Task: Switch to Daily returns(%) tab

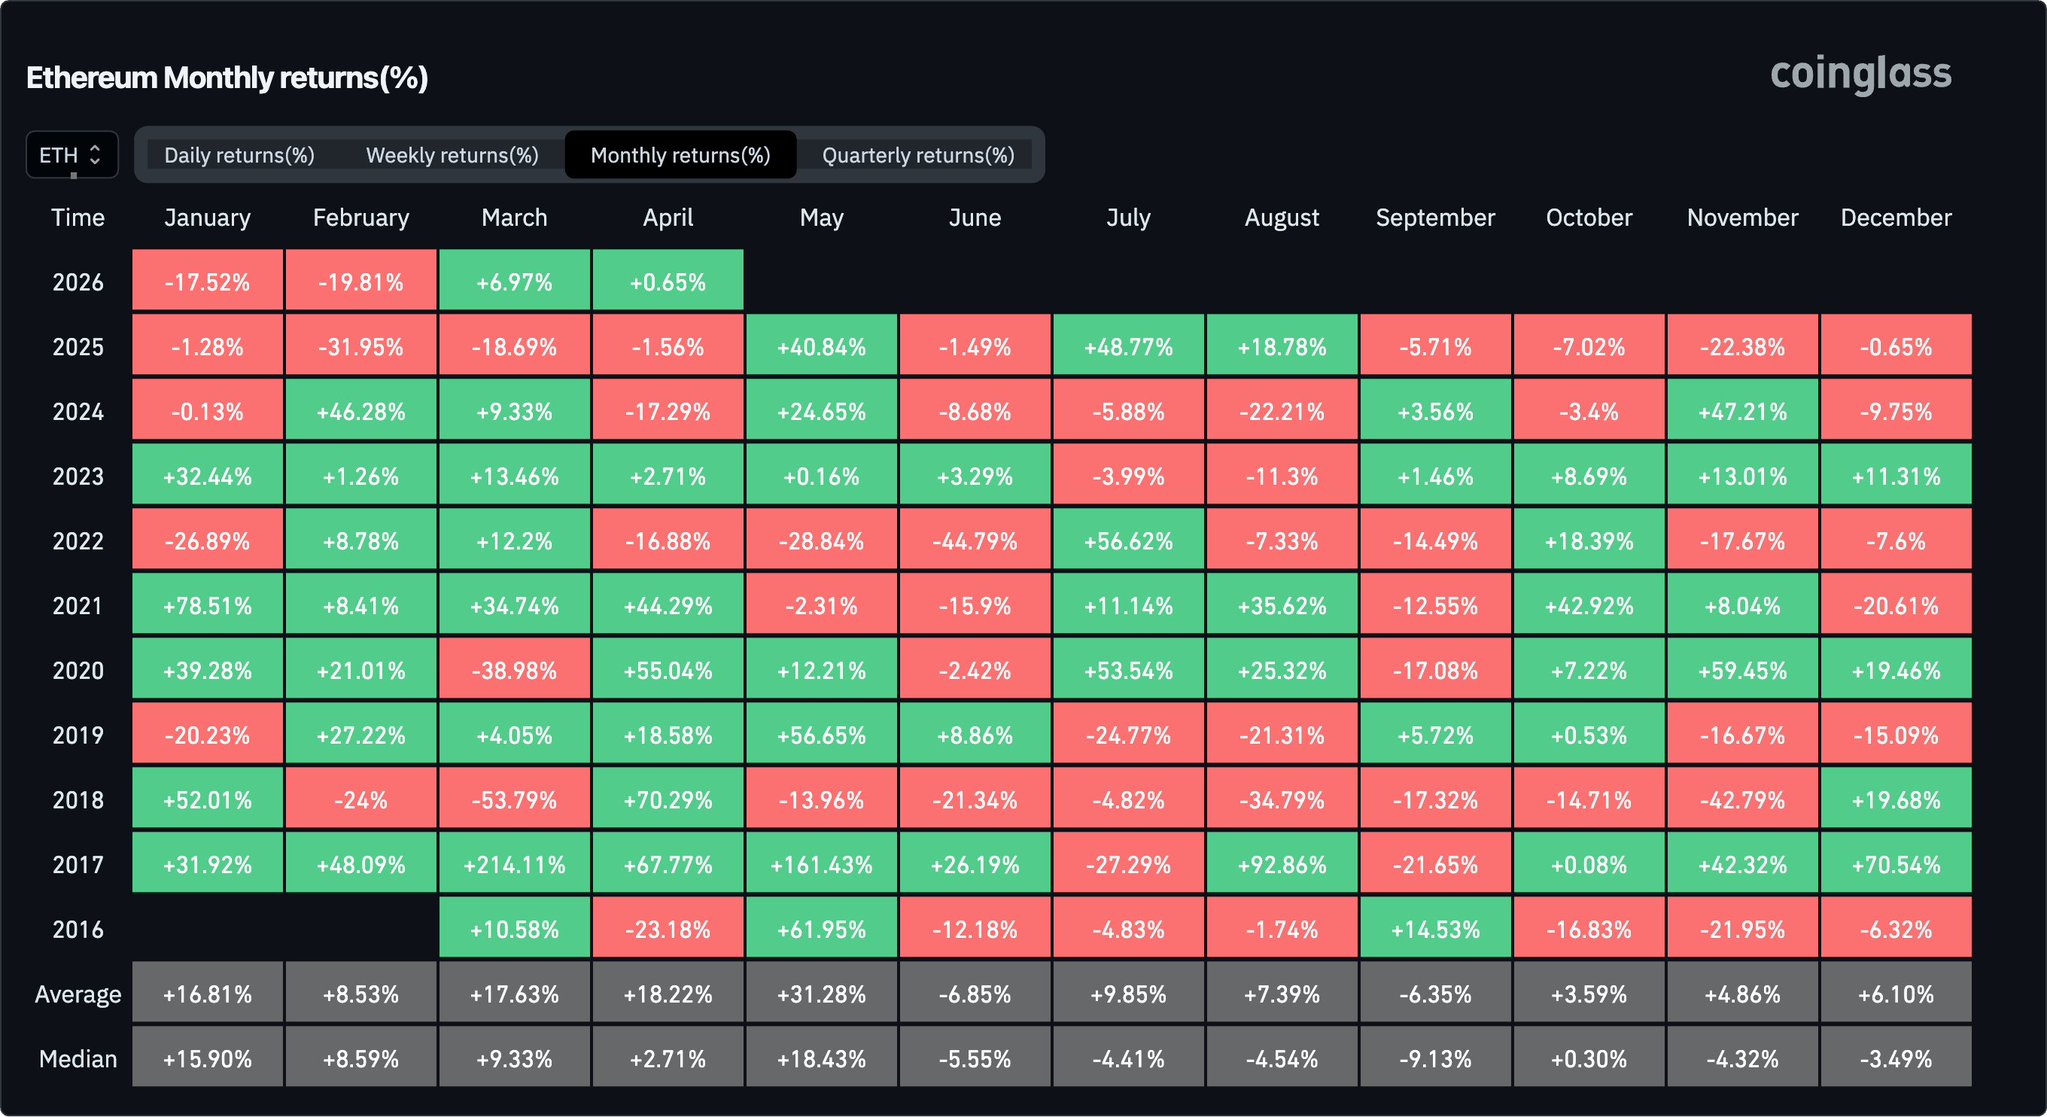Action: [239, 155]
